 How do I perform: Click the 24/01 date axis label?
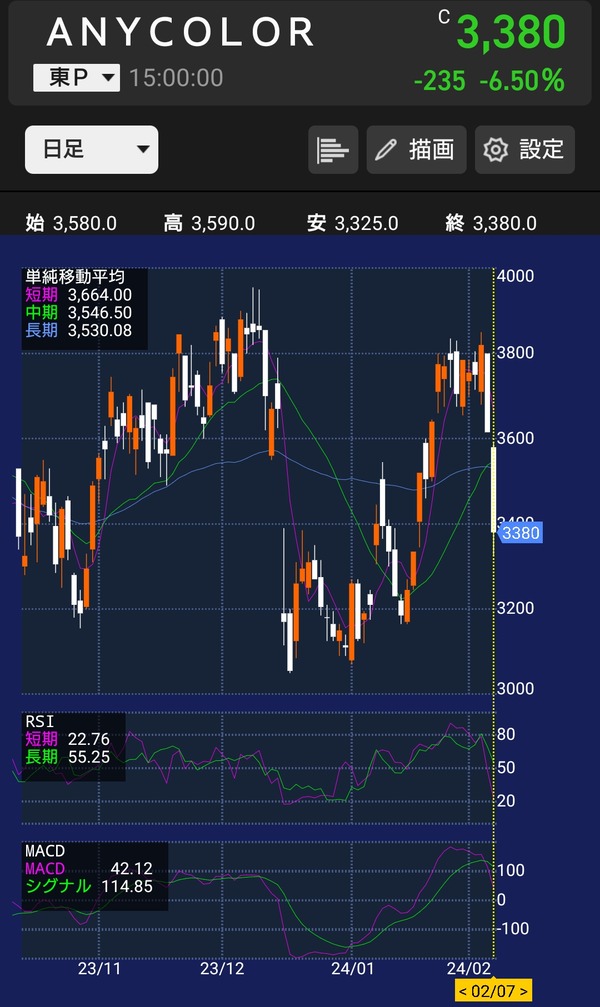pyautogui.click(x=352, y=968)
